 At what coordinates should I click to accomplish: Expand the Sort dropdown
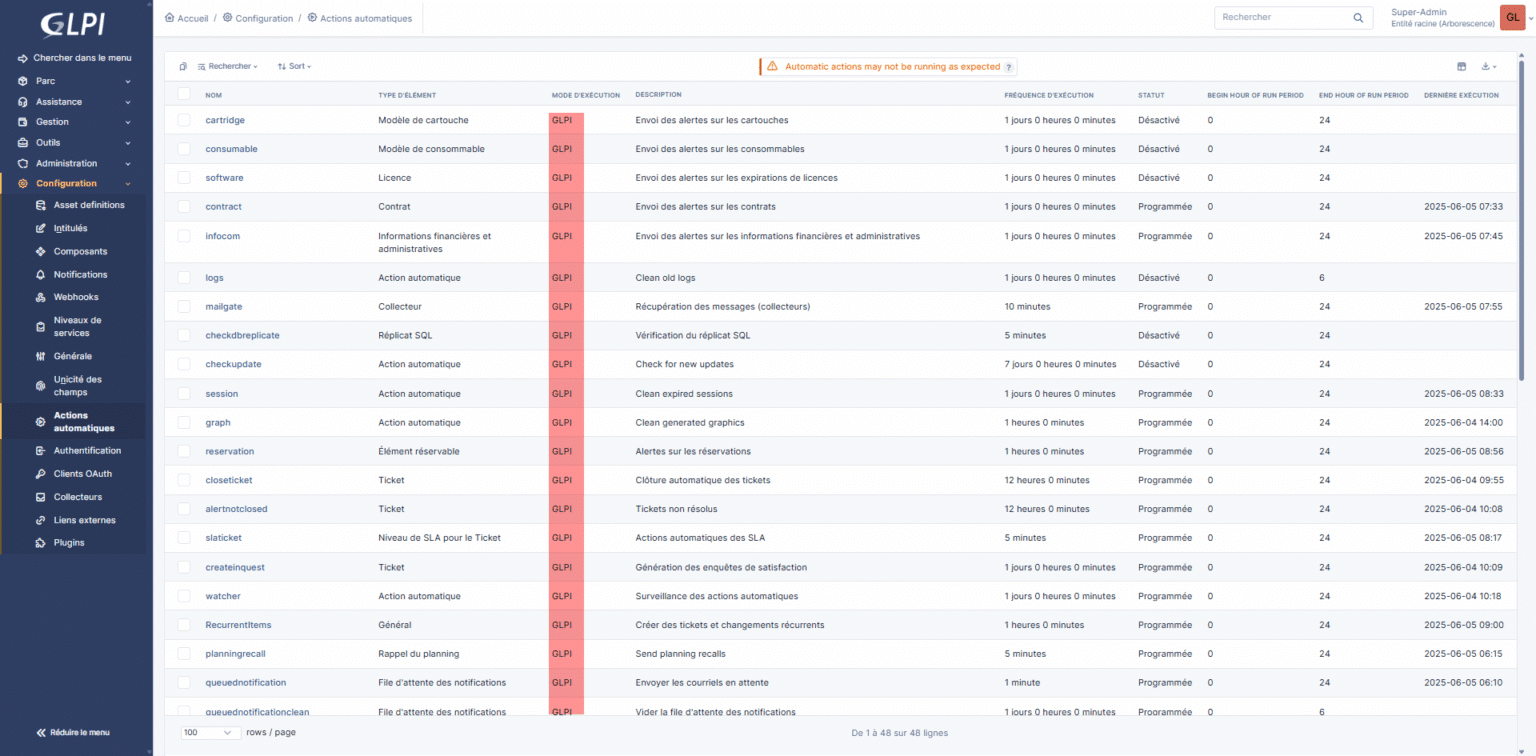(294, 67)
